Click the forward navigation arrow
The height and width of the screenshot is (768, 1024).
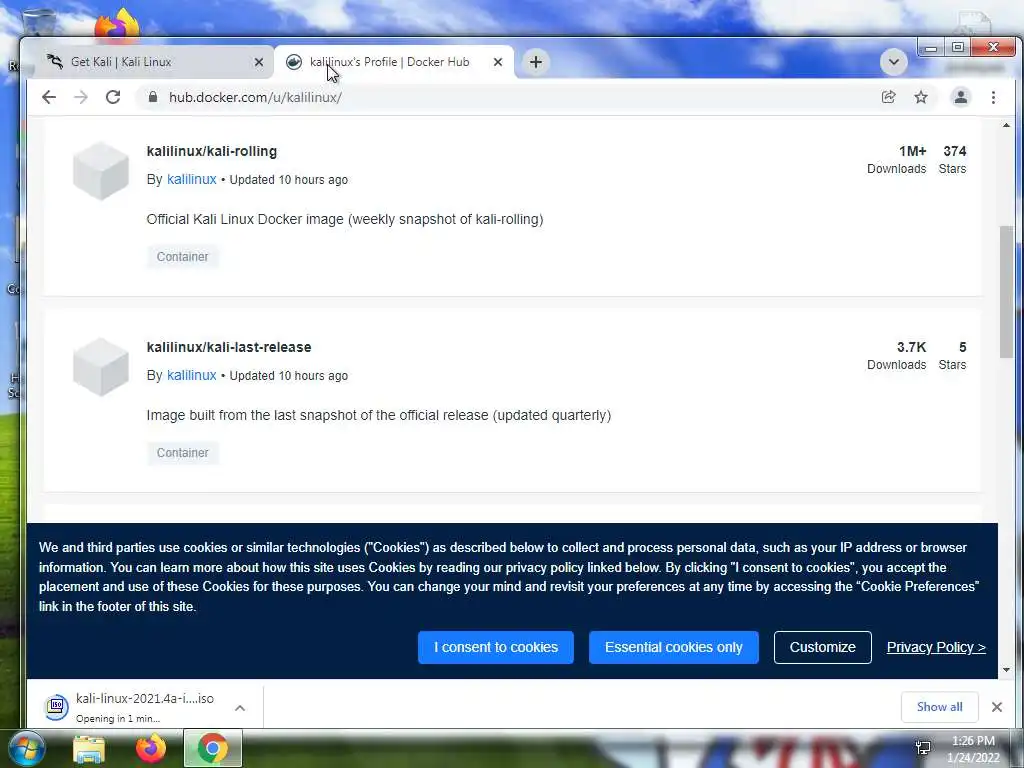click(81, 97)
